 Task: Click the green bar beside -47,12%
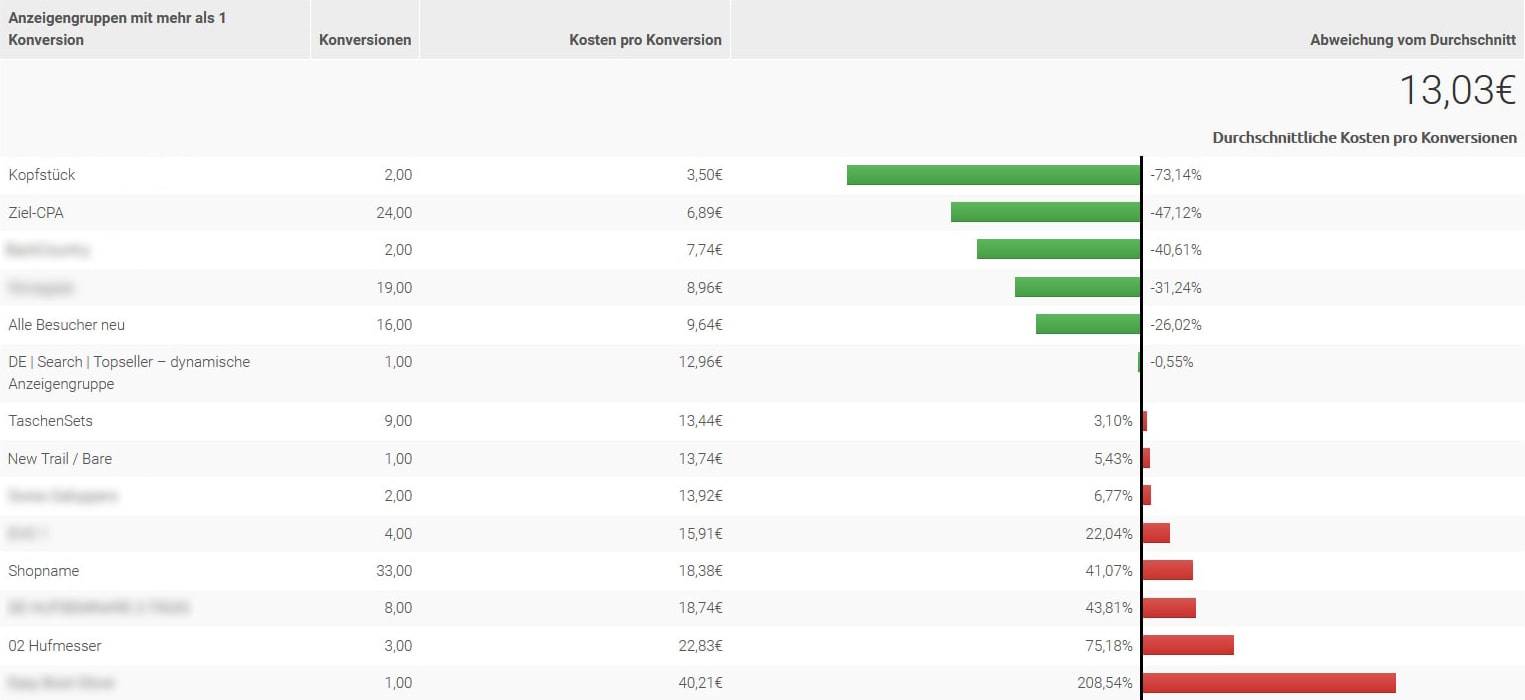(x=1045, y=213)
